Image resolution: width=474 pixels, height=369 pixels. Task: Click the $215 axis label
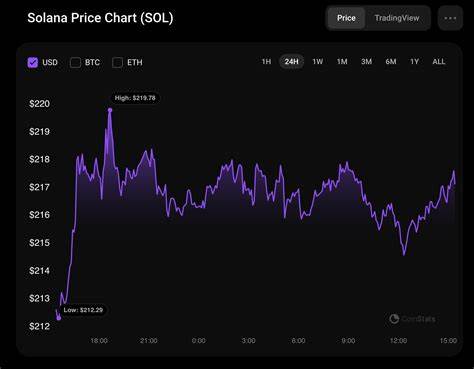(x=39, y=243)
